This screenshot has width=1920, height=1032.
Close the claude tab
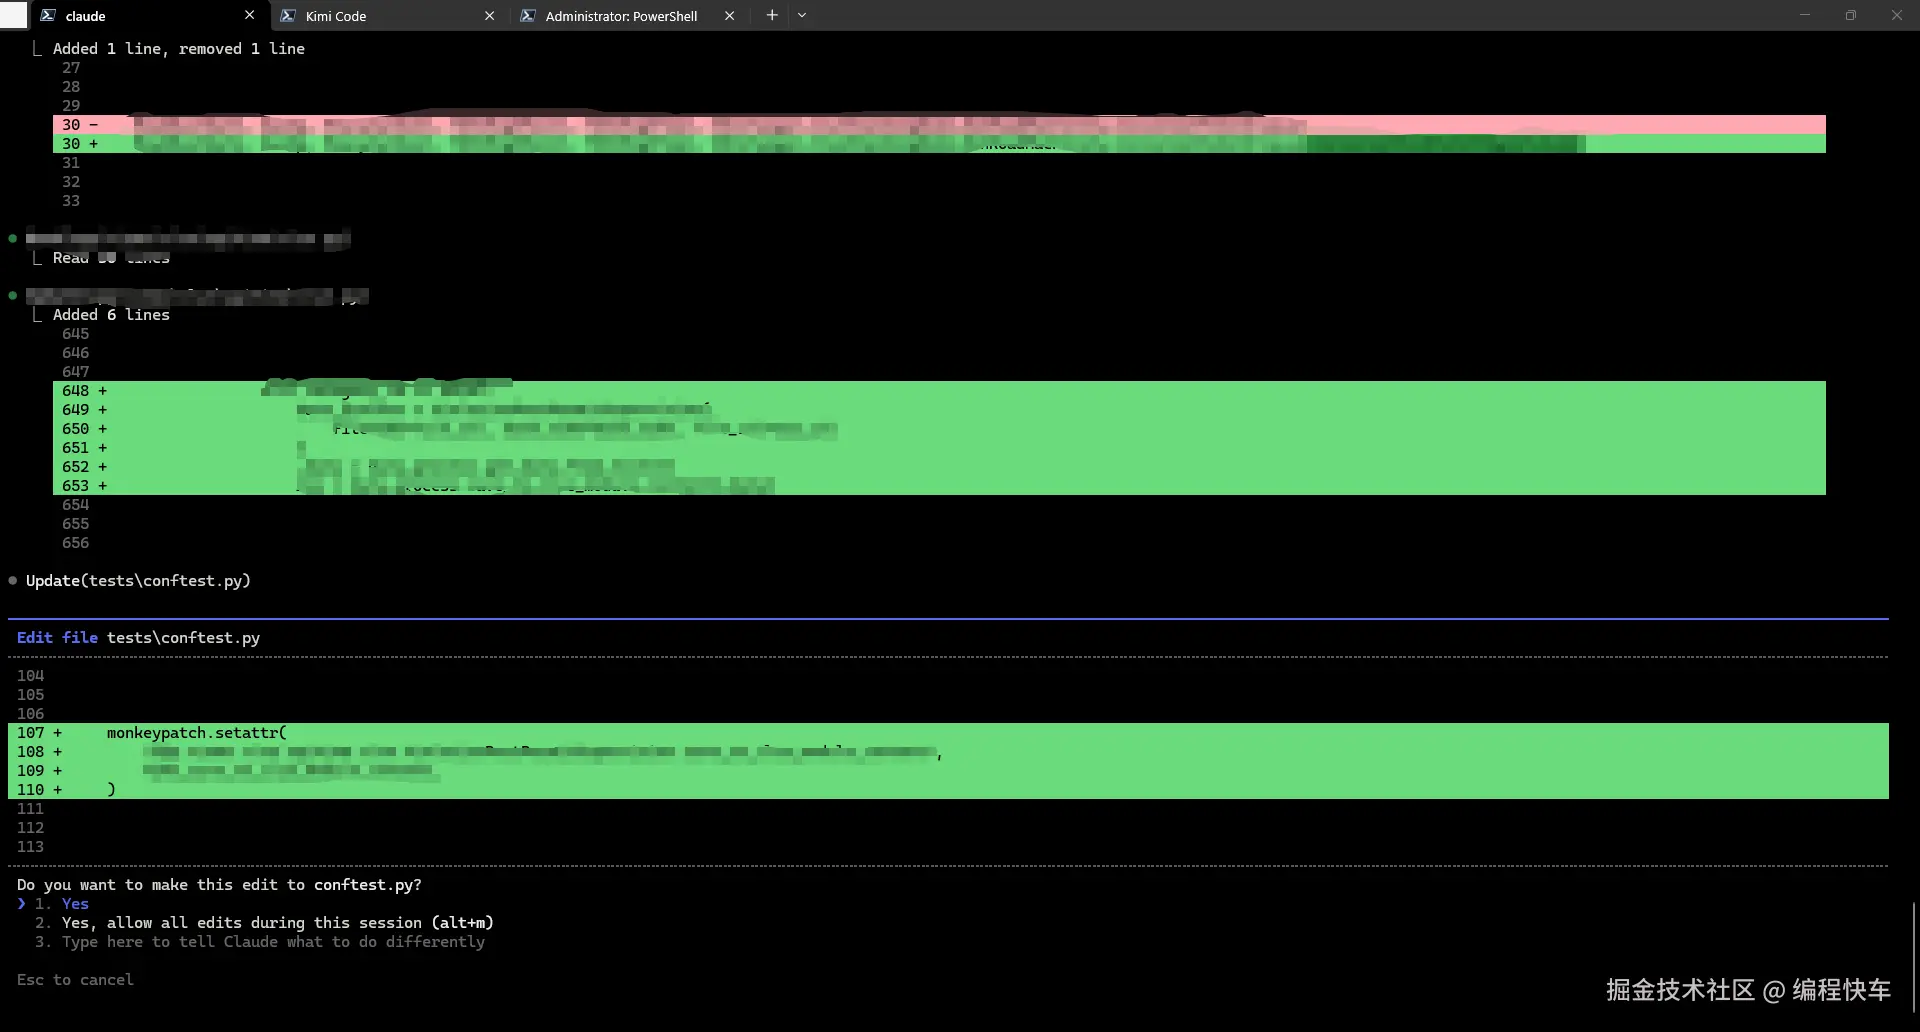[x=250, y=15]
